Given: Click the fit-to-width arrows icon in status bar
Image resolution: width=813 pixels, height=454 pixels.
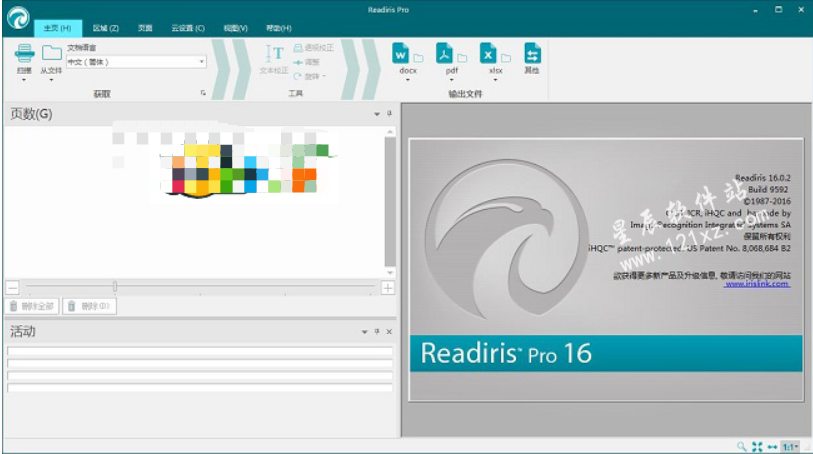Looking at the screenshot, I should click(x=773, y=447).
